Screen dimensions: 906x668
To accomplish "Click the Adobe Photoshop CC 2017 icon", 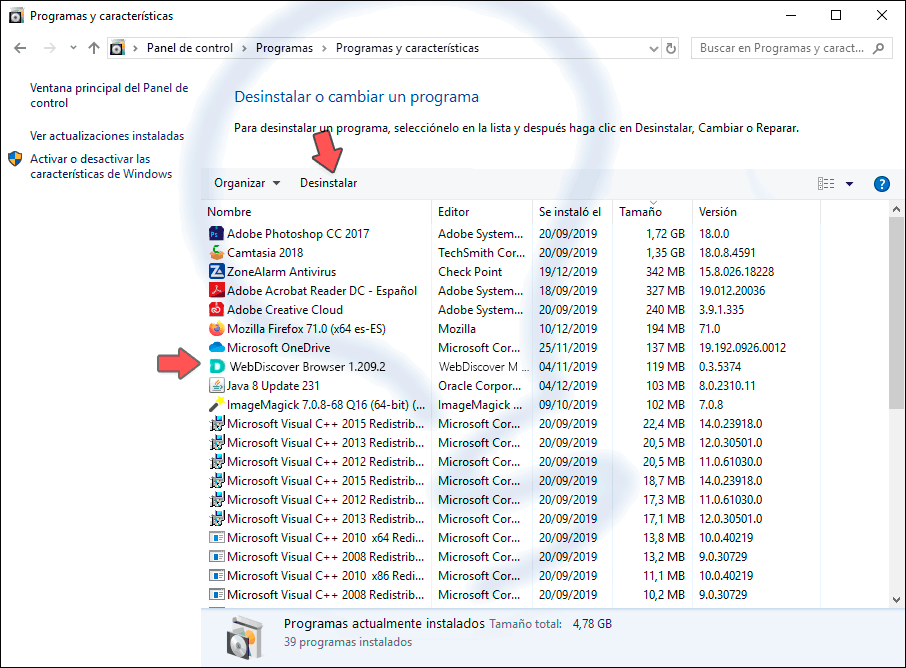I will pos(216,233).
